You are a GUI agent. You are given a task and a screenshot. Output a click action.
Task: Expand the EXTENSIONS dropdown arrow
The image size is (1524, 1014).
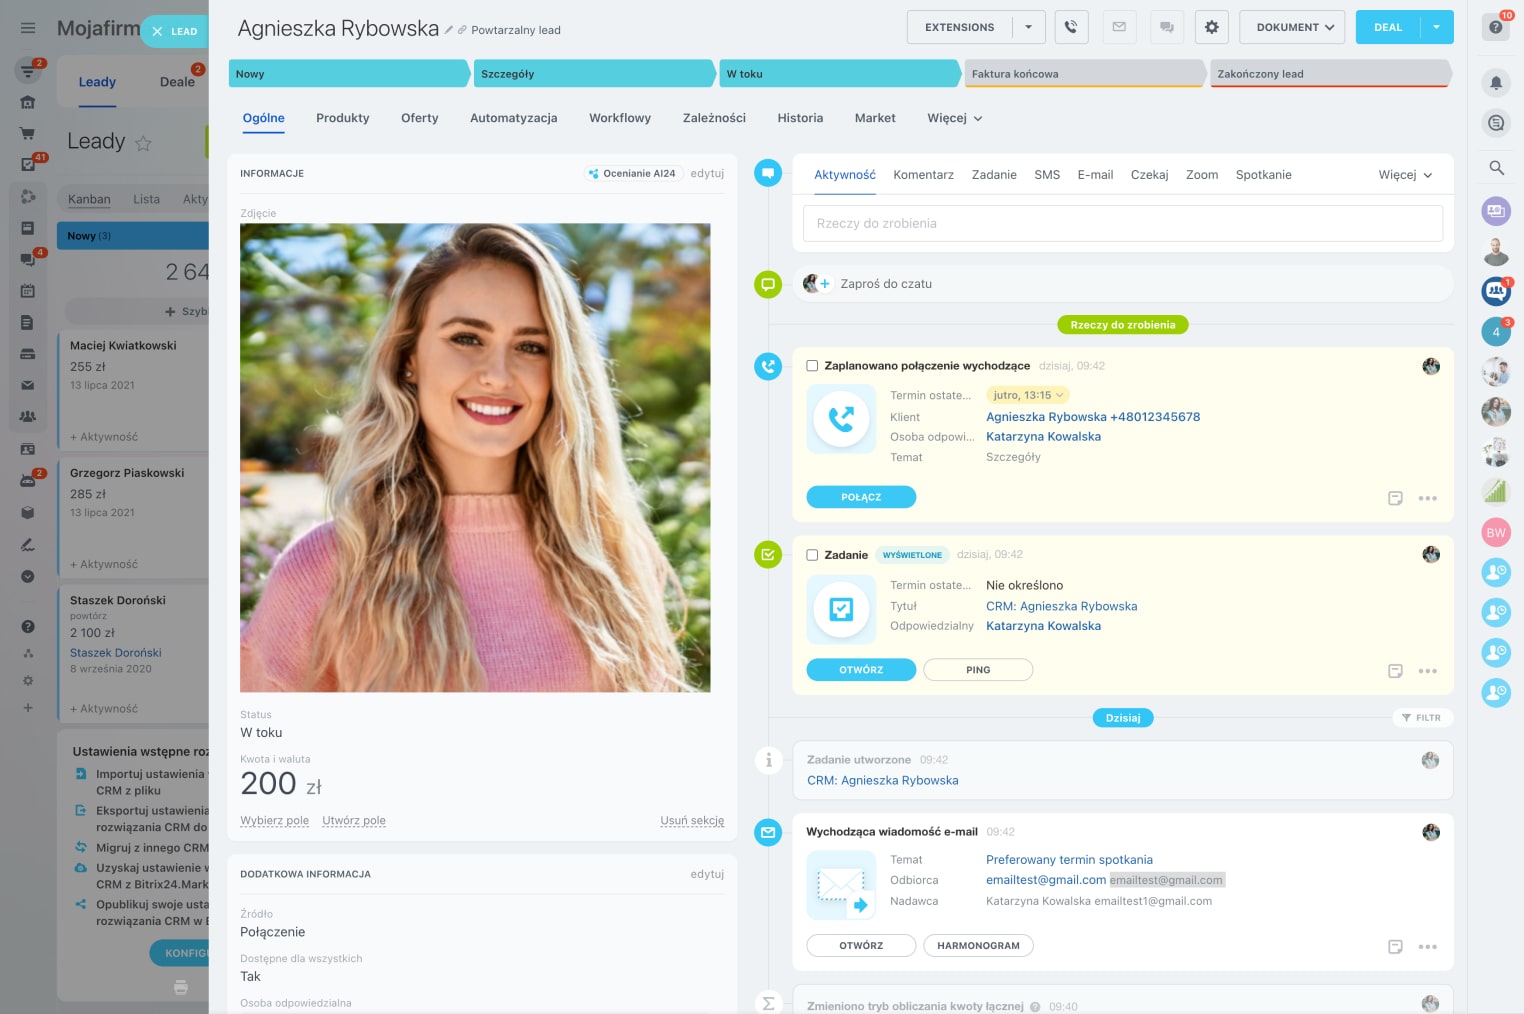[1028, 27]
